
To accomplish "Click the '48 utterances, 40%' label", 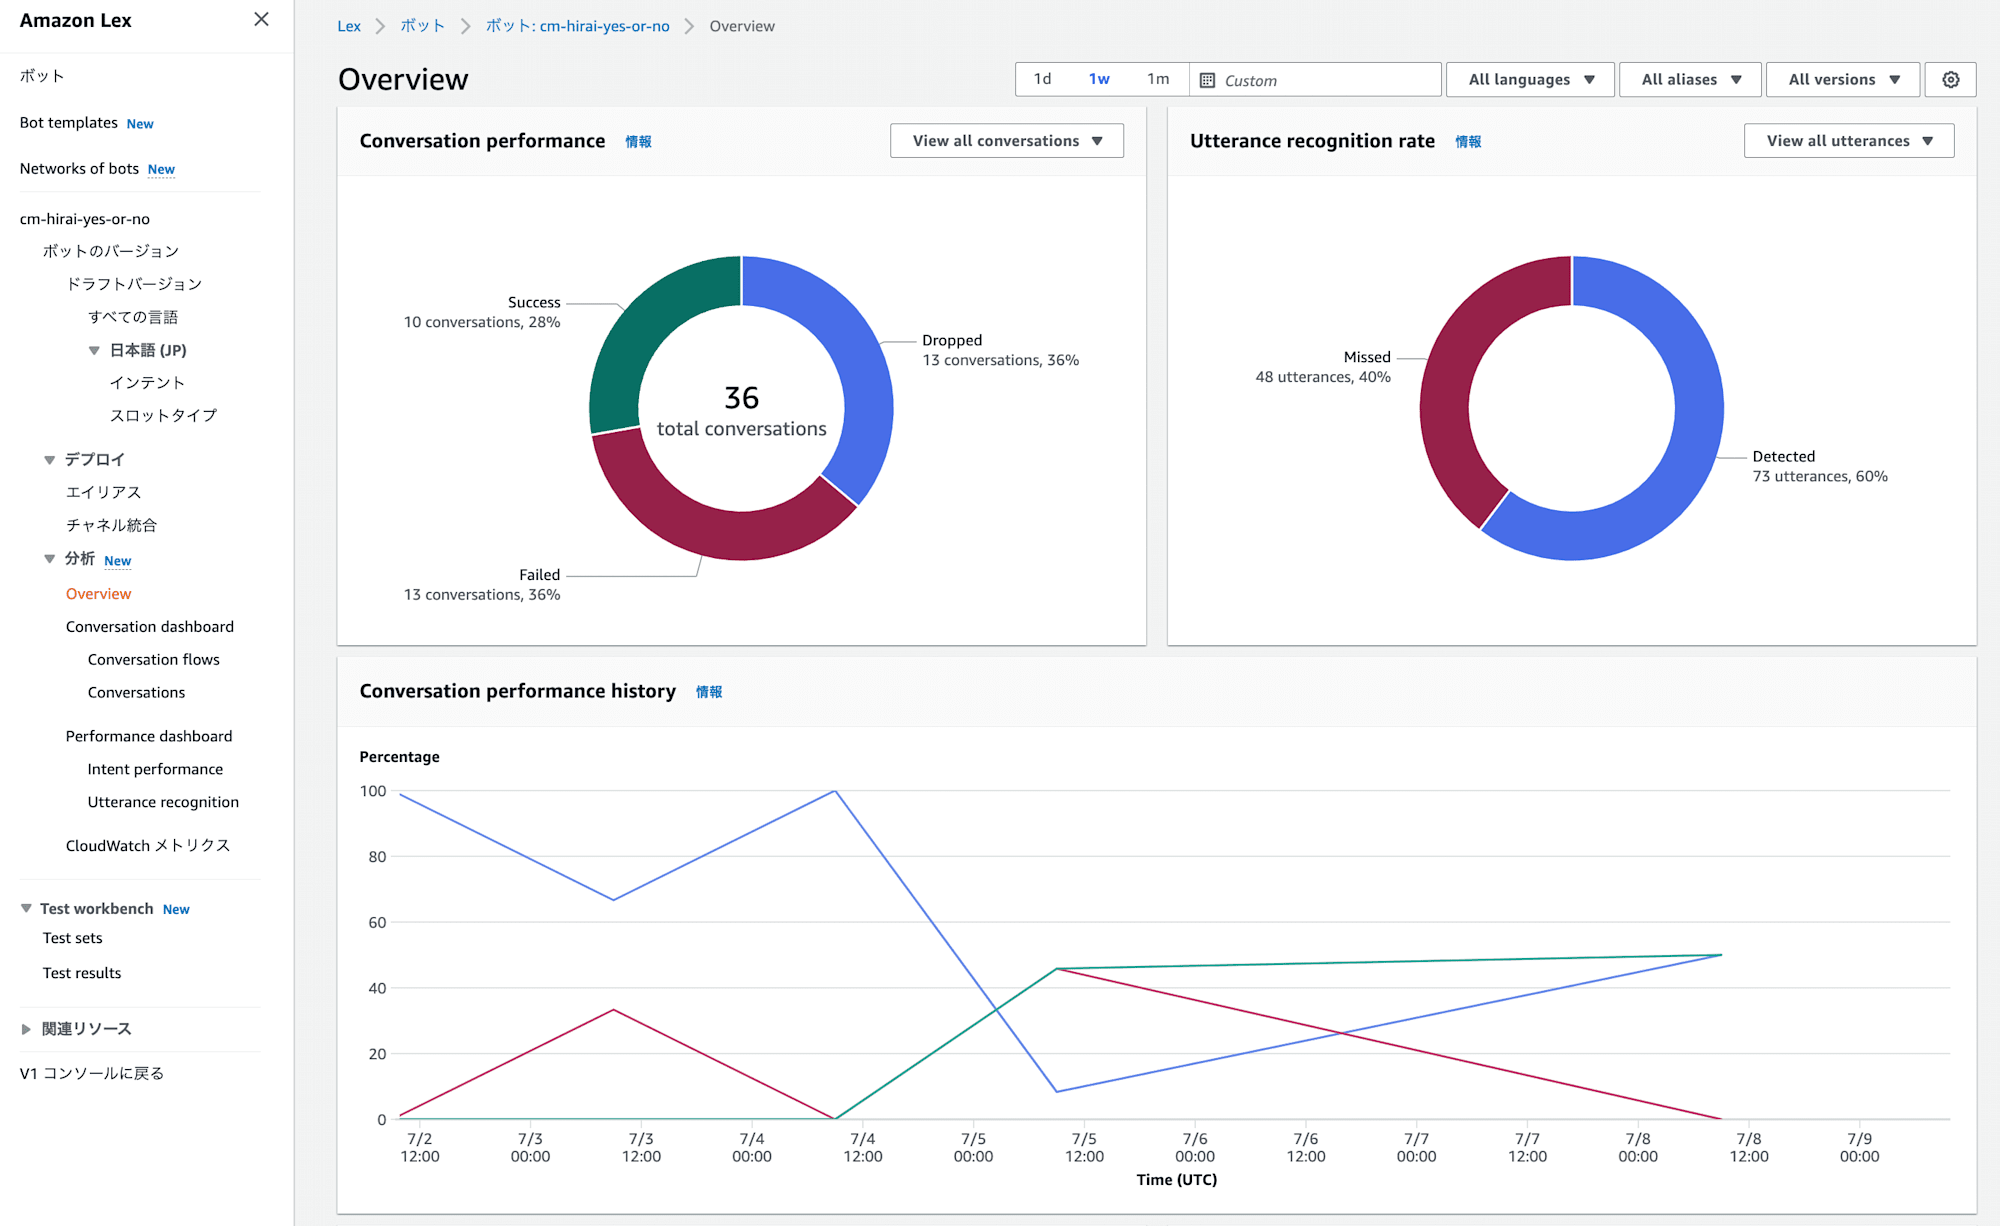I will (1323, 377).
